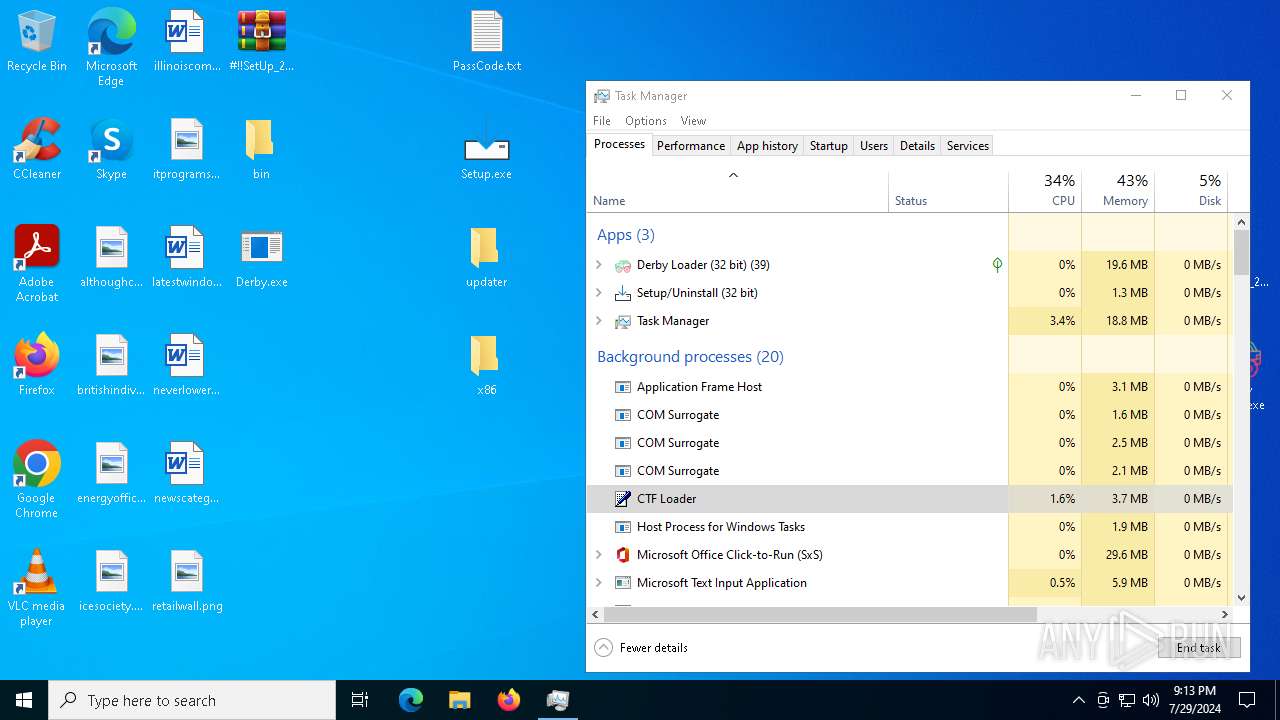
Task: Switch to the Users tab
Action: 874,146
